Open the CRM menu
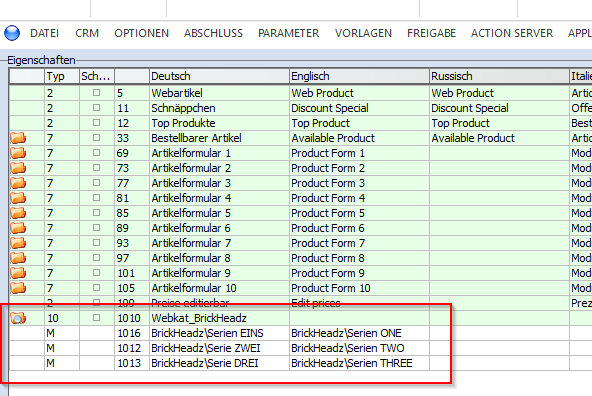 pos(87,33)
